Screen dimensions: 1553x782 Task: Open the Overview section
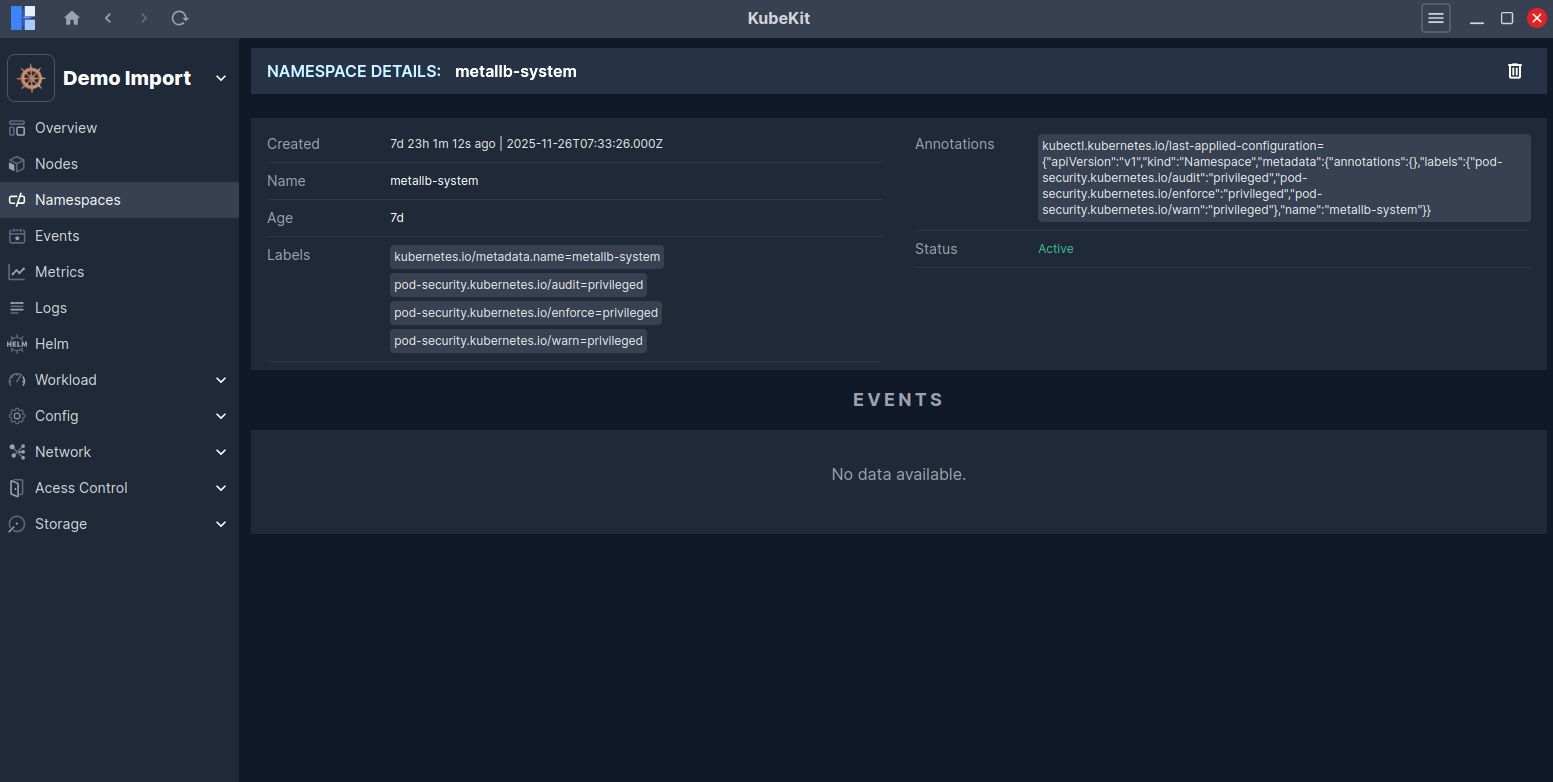[66, 127]
